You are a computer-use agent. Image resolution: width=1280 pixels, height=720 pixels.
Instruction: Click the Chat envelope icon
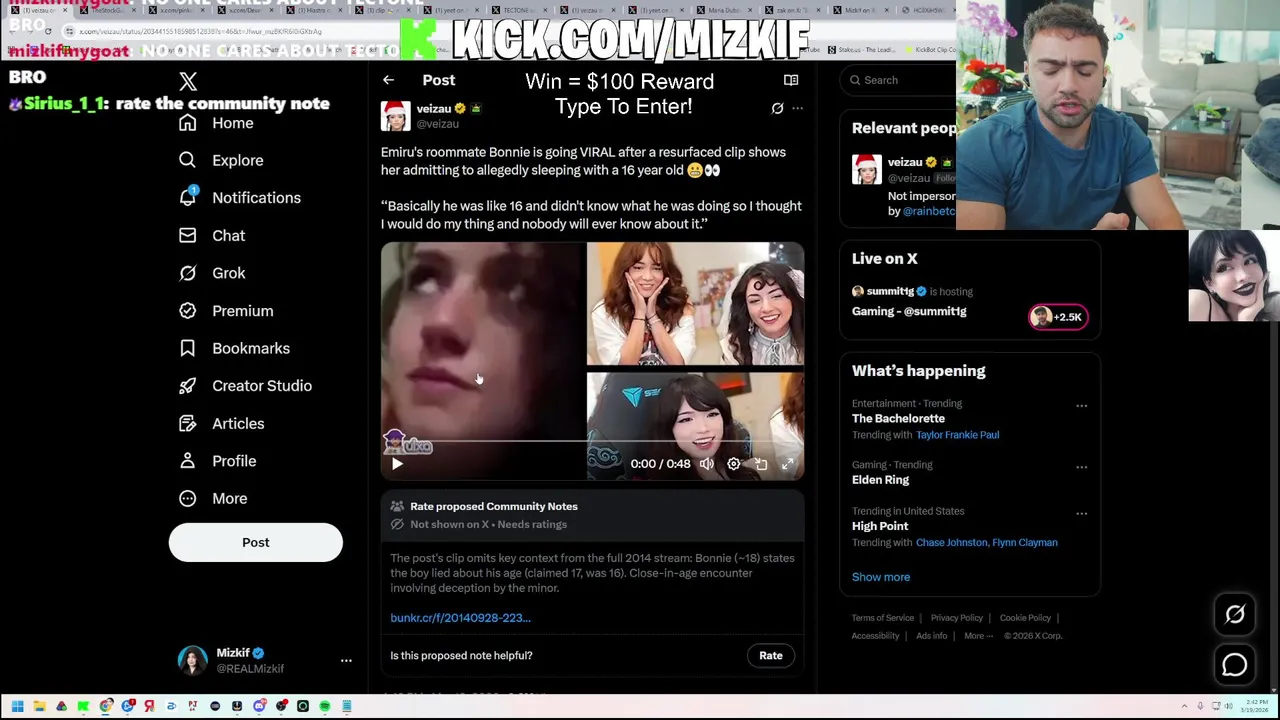(x=187, y=235)
